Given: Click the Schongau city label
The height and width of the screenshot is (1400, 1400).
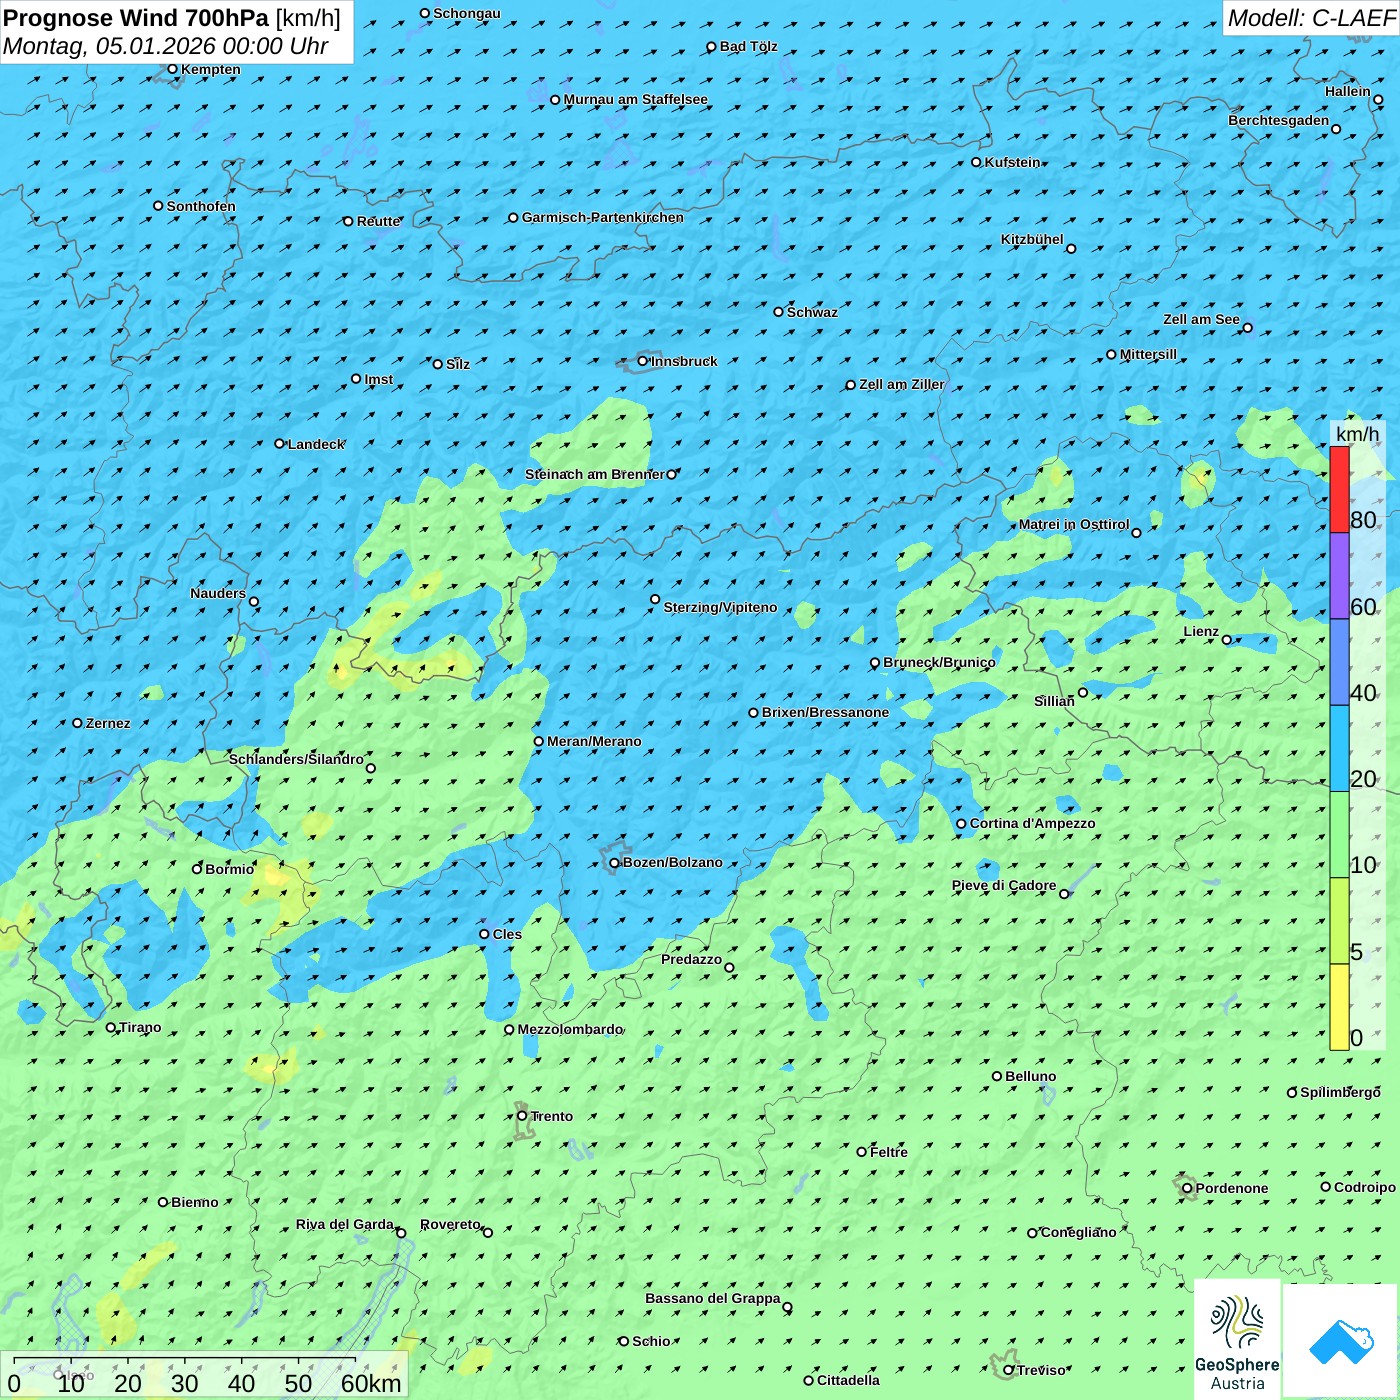Looking at the screenshot, I should pos(466,13).
